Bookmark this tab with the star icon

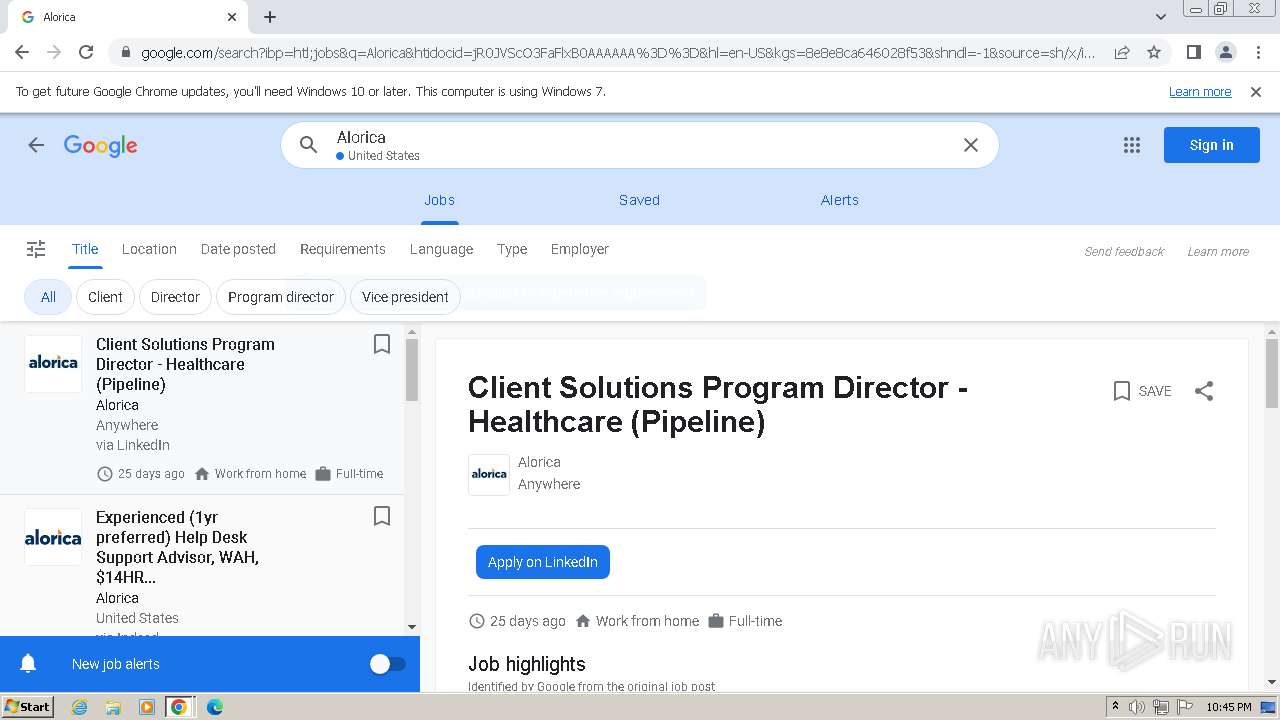point(1154,52)
